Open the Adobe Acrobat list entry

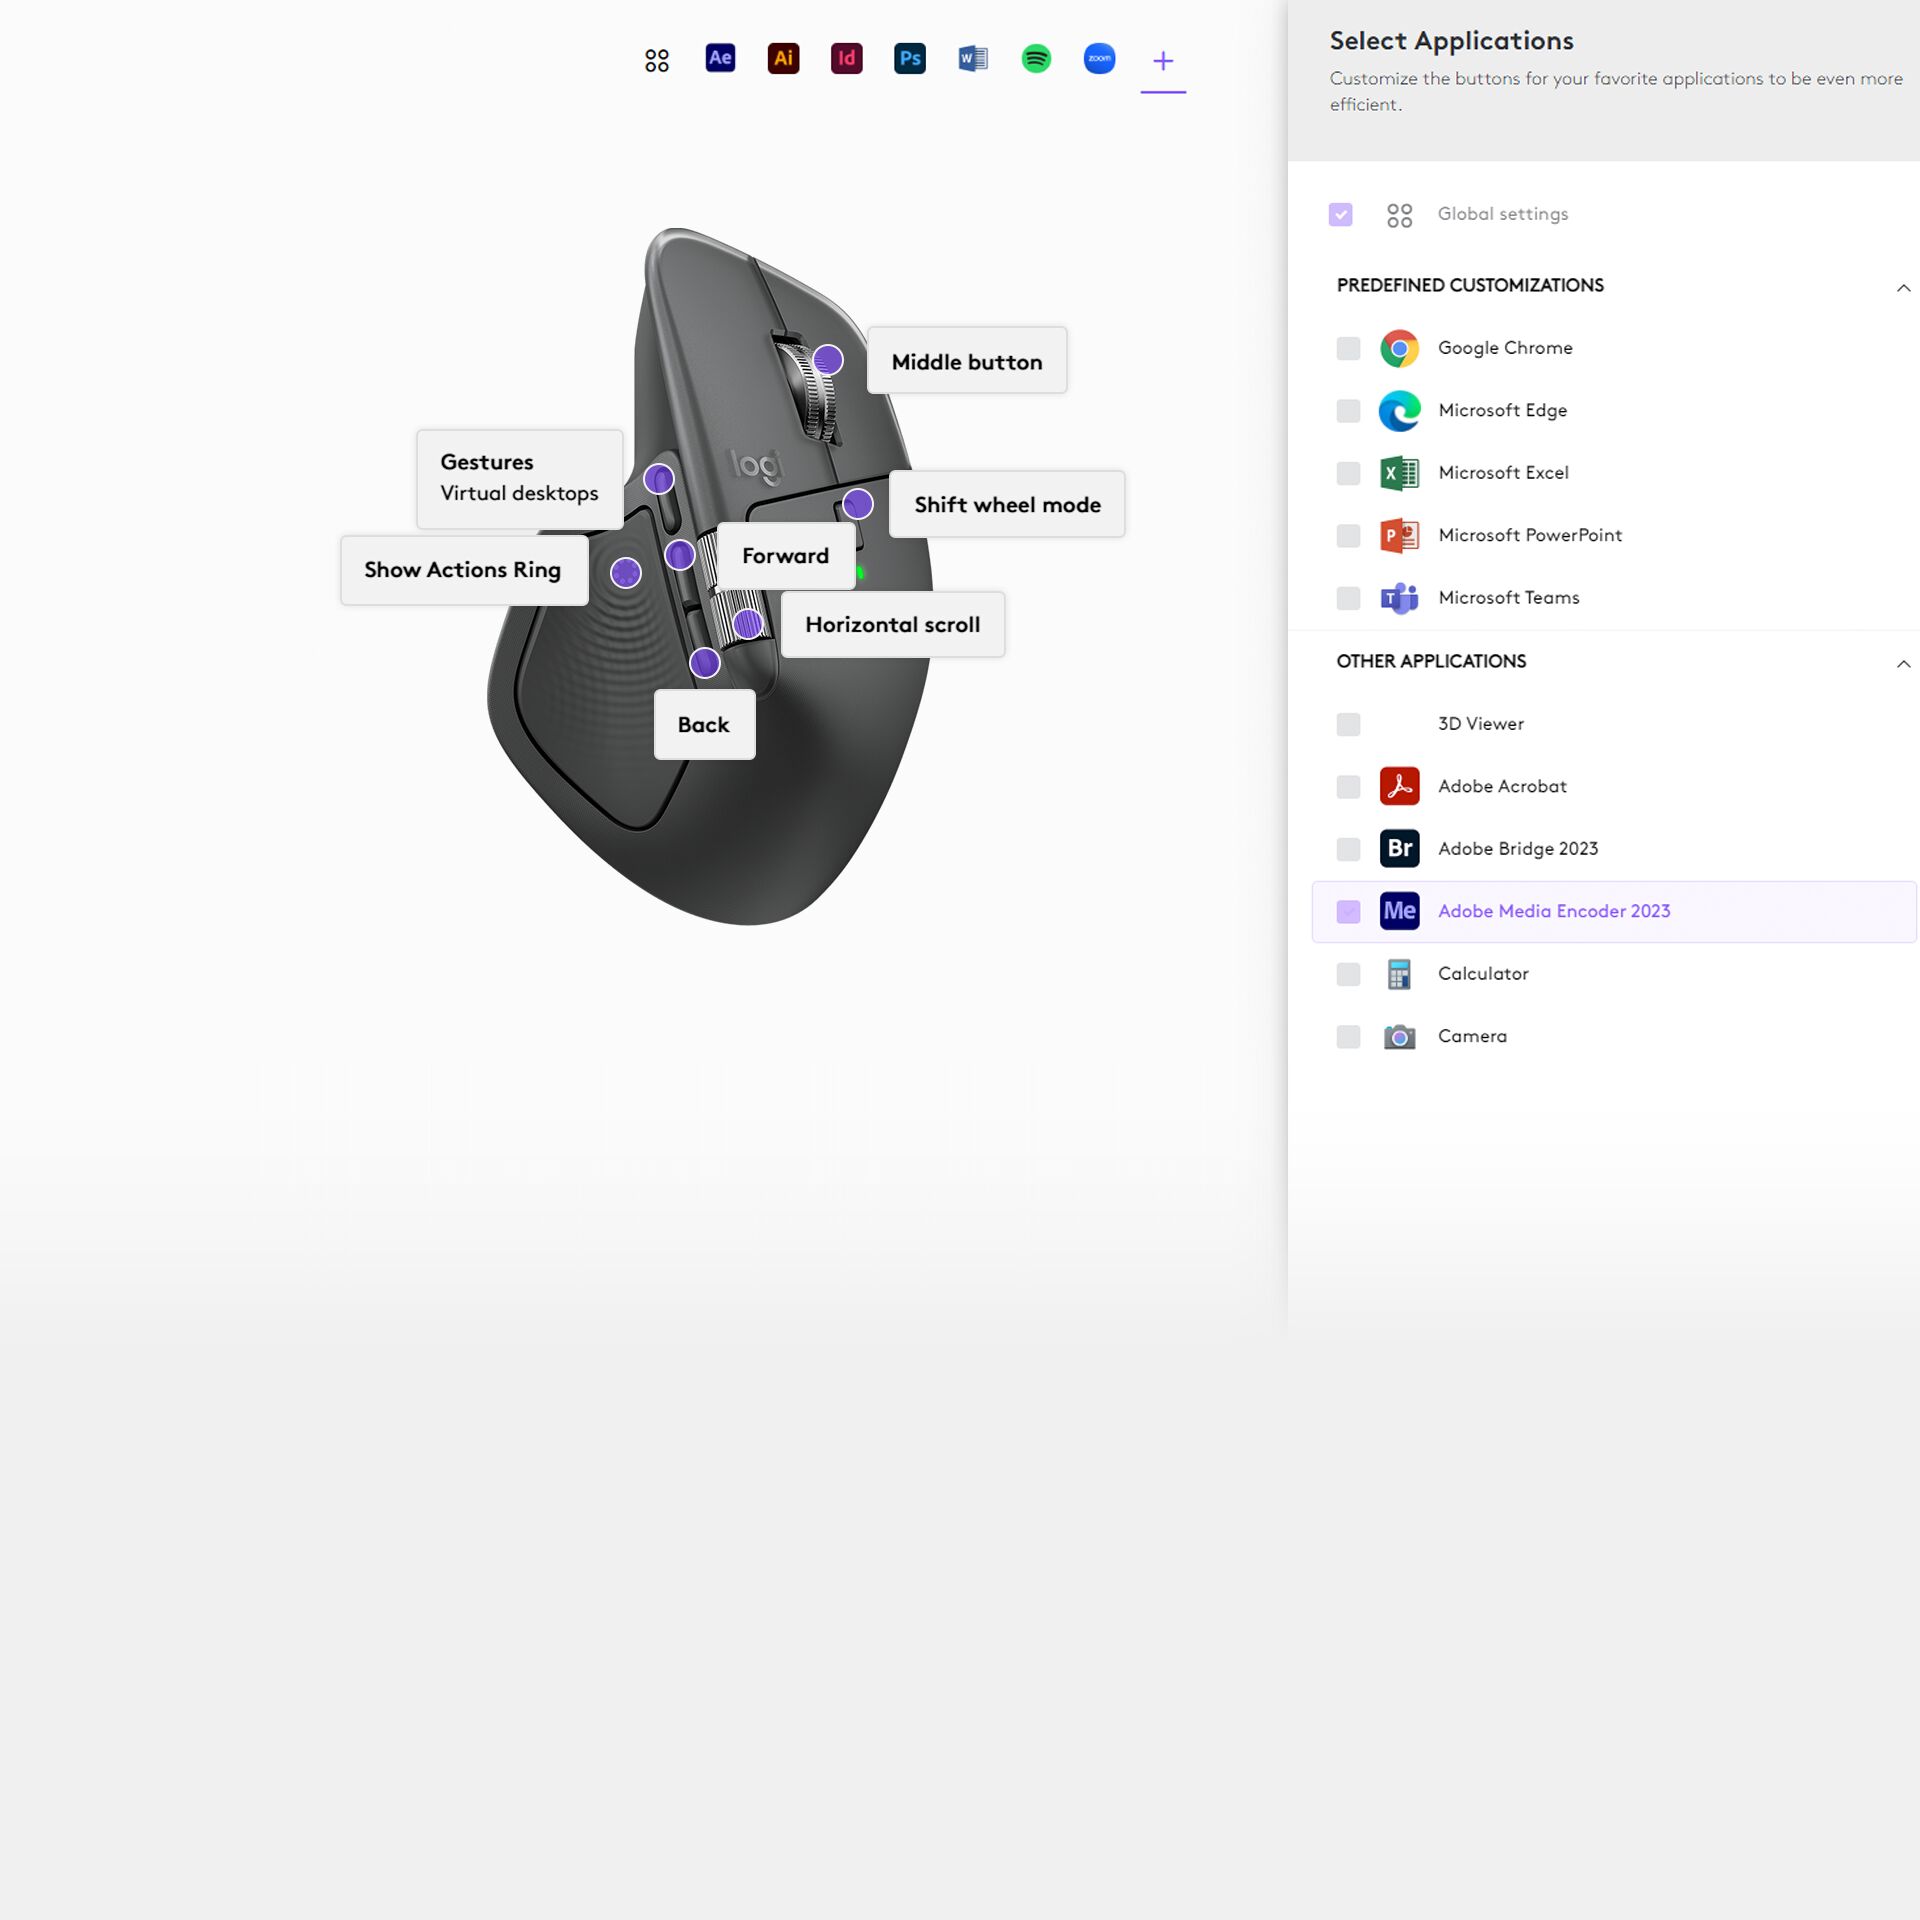[x=1501, y=786]
